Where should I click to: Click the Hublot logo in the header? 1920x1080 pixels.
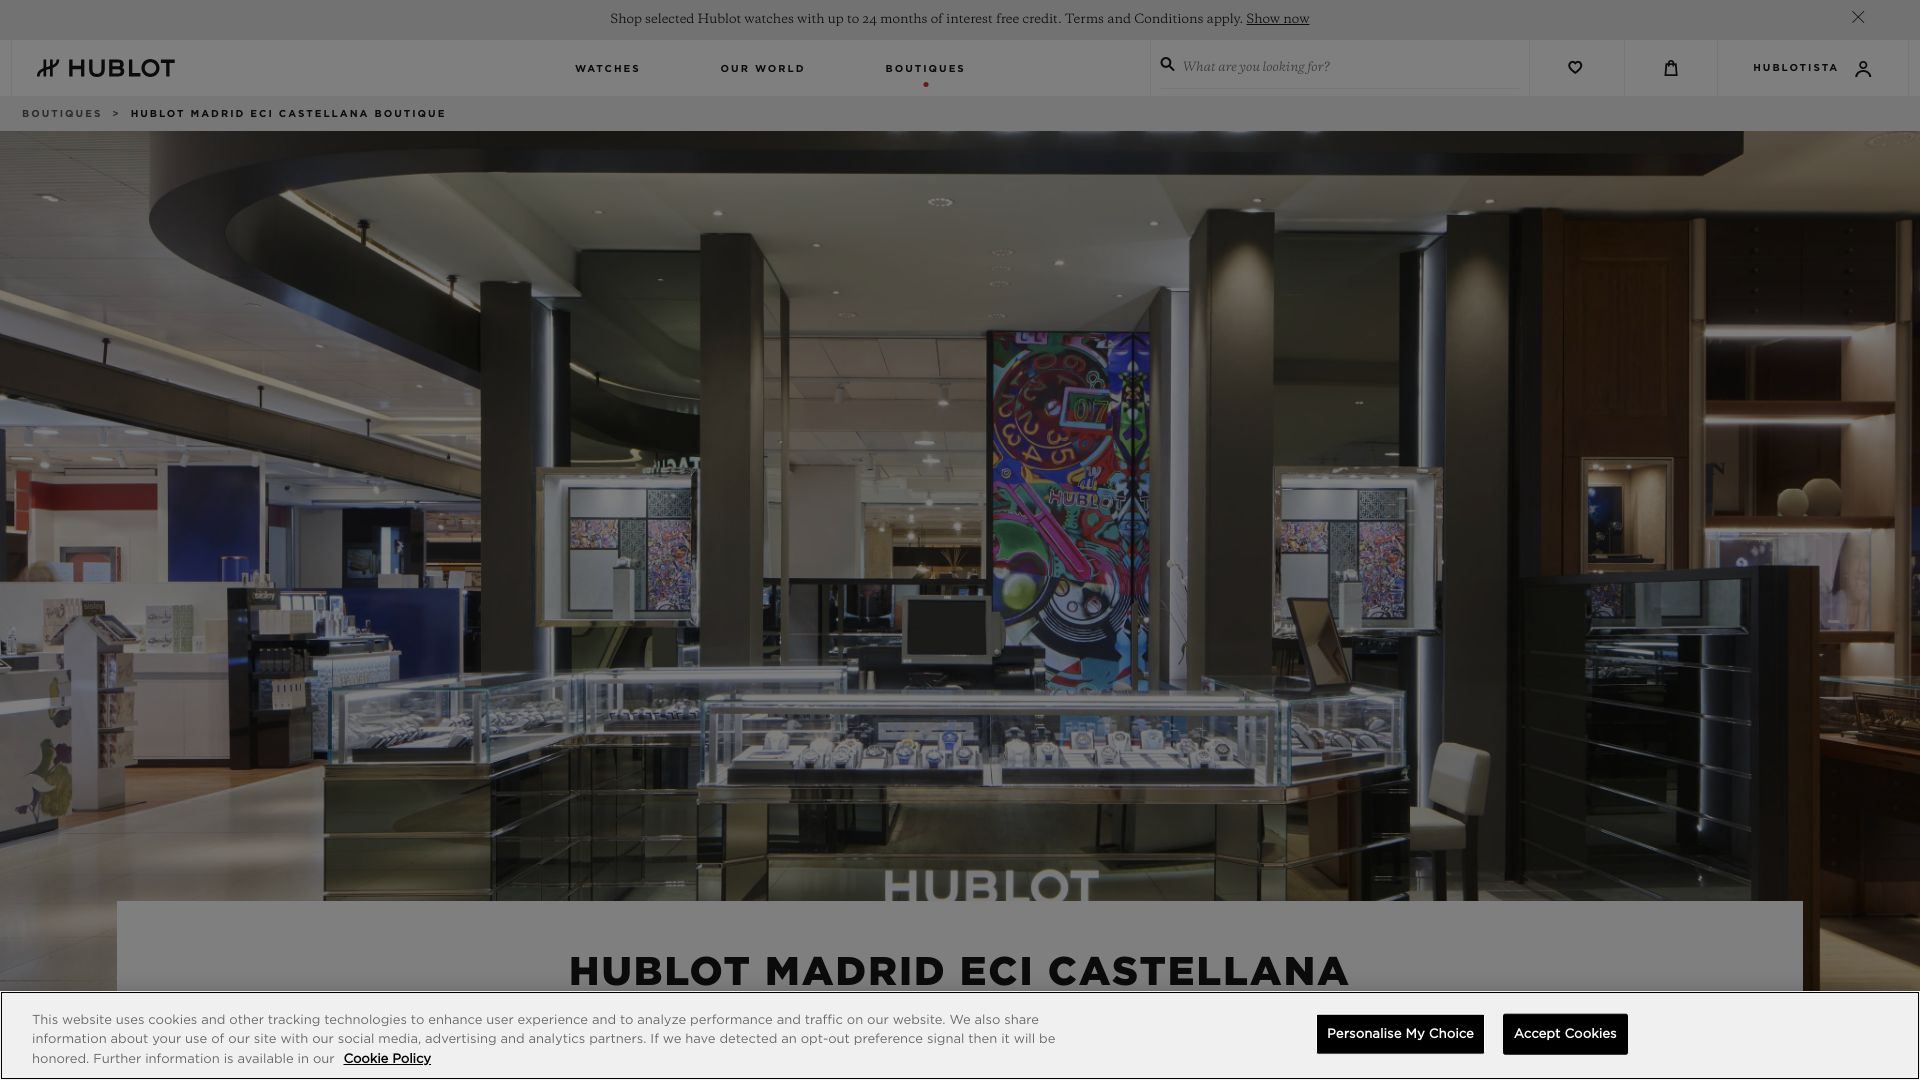click(106, 68)
